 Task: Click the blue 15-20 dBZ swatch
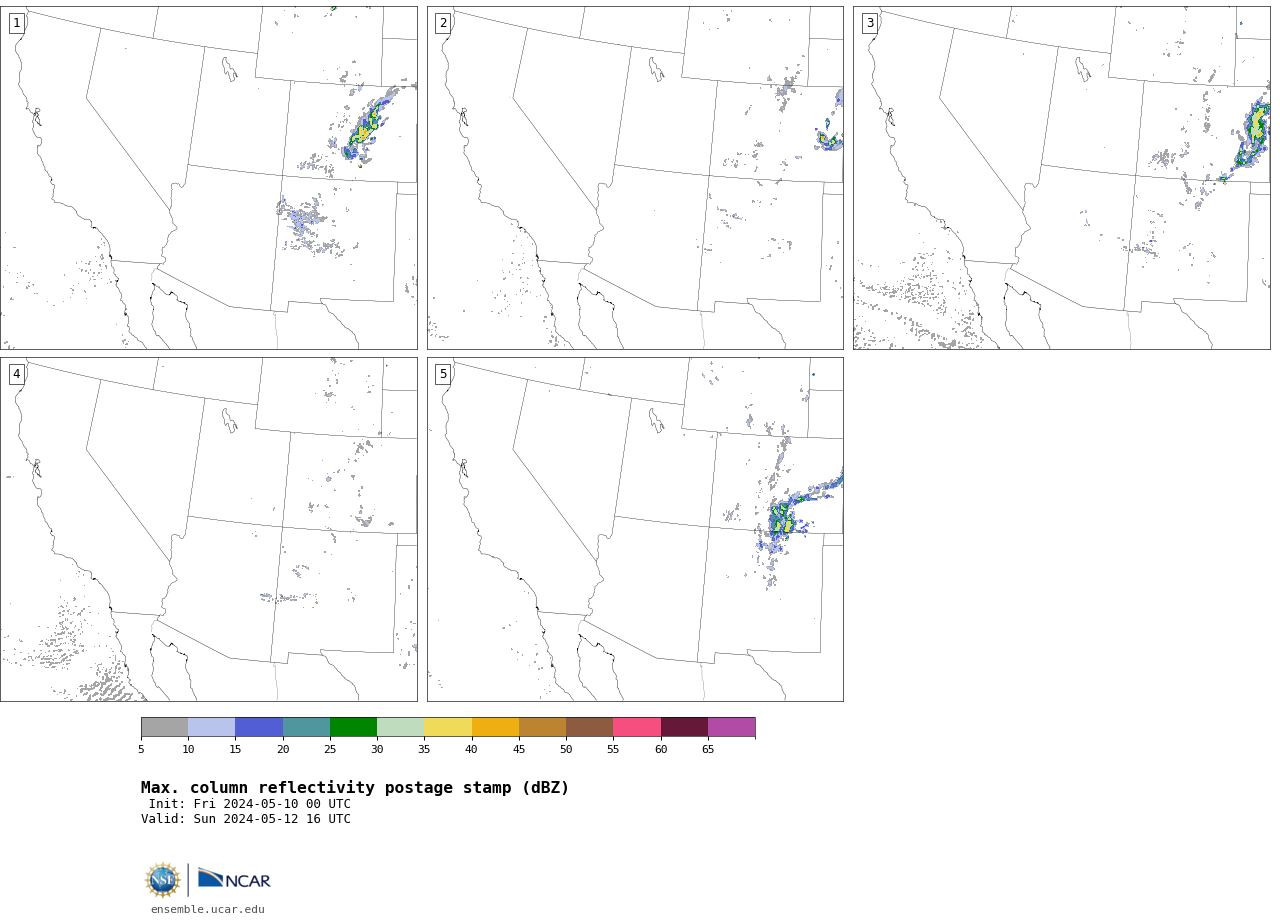[x=259, y=727]
